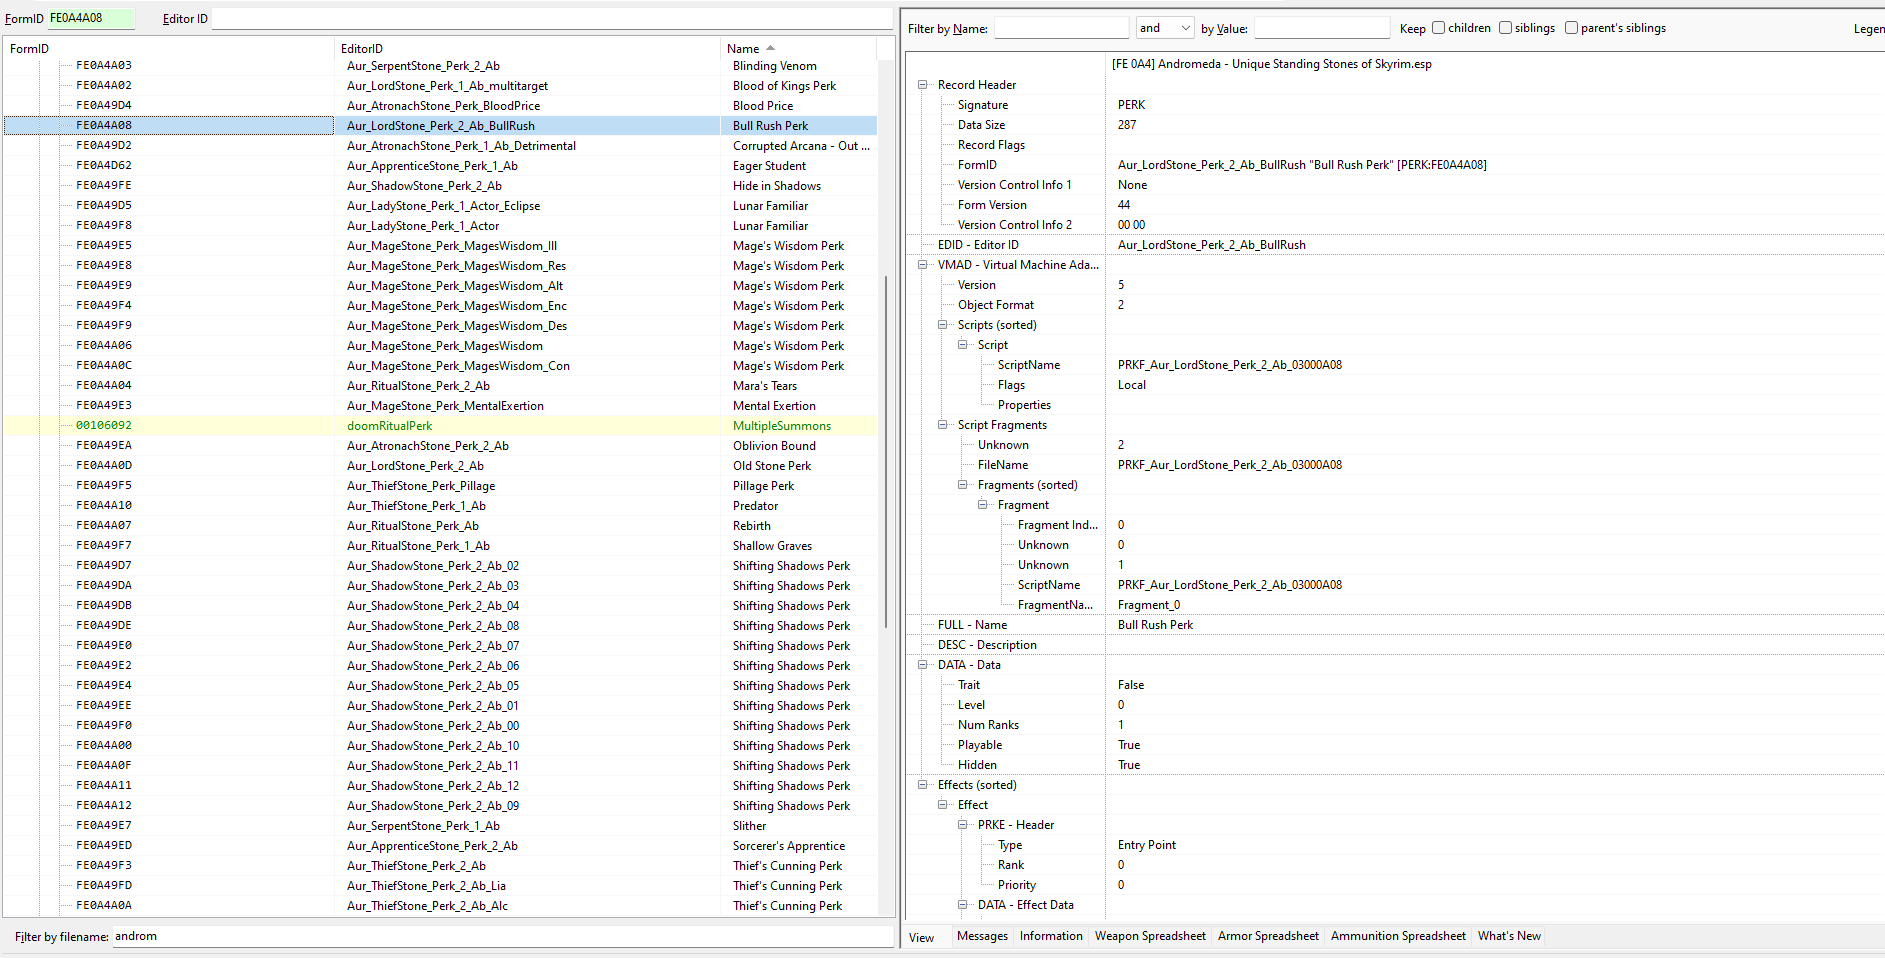Click the record list vertical scrollbar thumb

886,450
